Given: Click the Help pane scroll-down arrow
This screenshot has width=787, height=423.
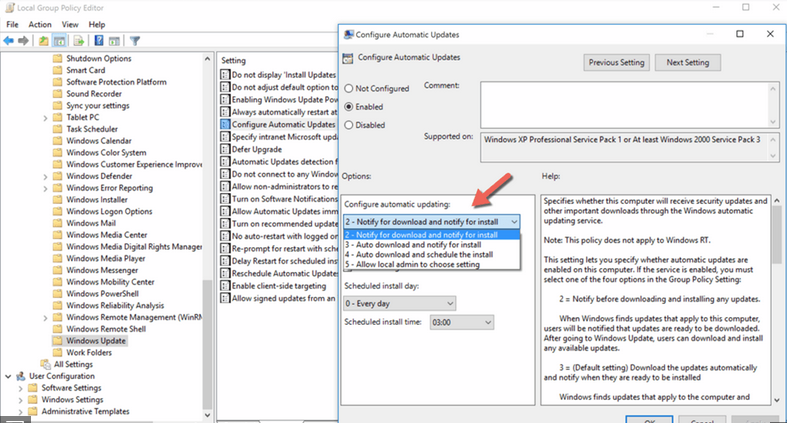Looking at the screenshot, I should 776,400.
